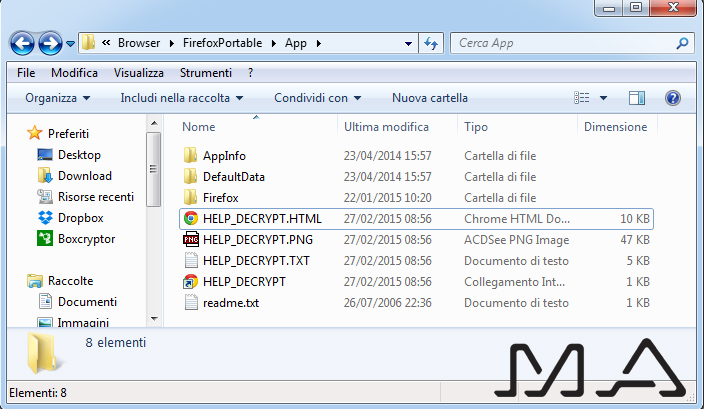Click the 22/01/2015 10:20 date cell

click(x=387, y=198)
